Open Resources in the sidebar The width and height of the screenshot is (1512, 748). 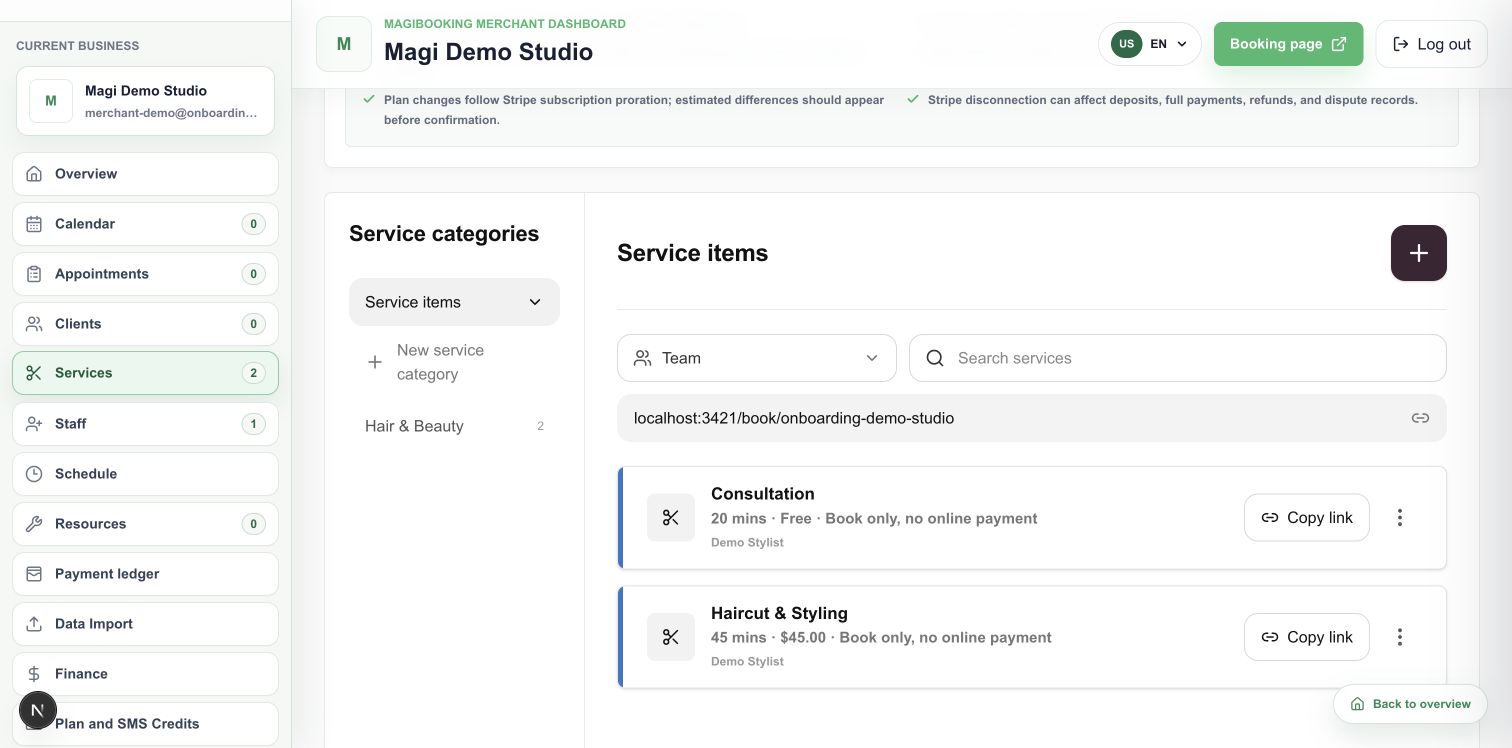(145, 524)
